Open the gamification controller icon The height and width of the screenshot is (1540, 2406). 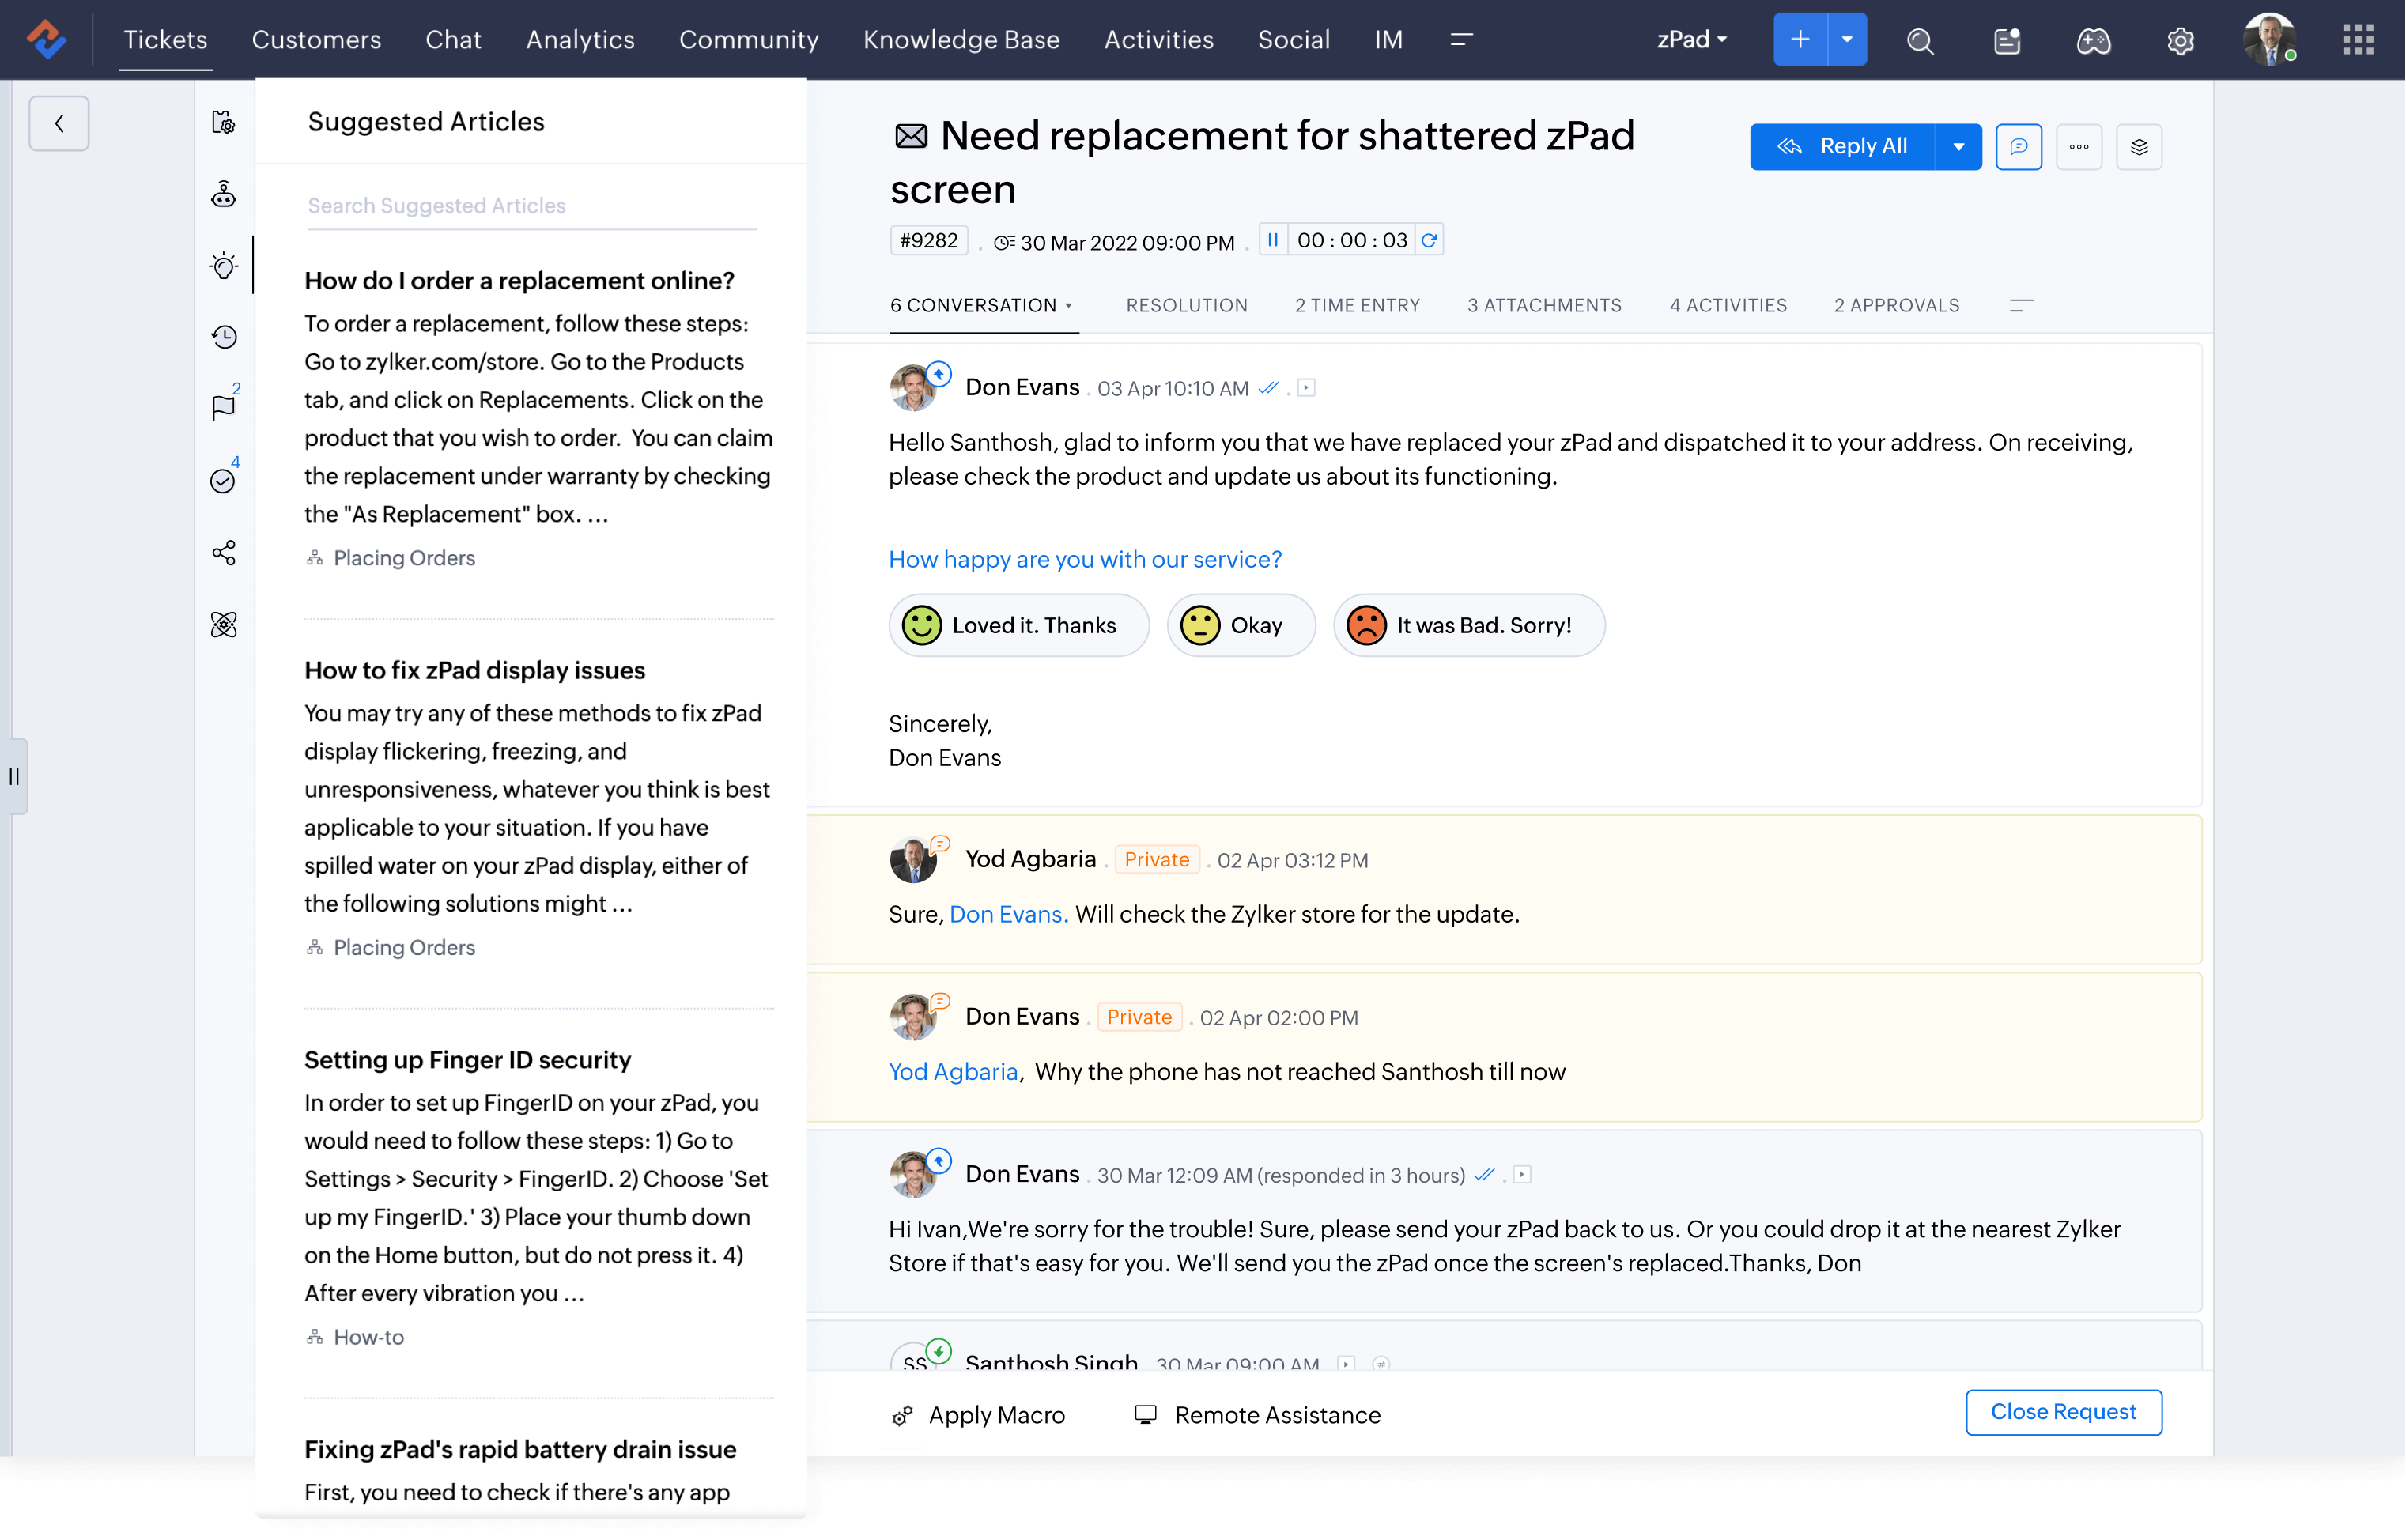tap(2094, 40)
